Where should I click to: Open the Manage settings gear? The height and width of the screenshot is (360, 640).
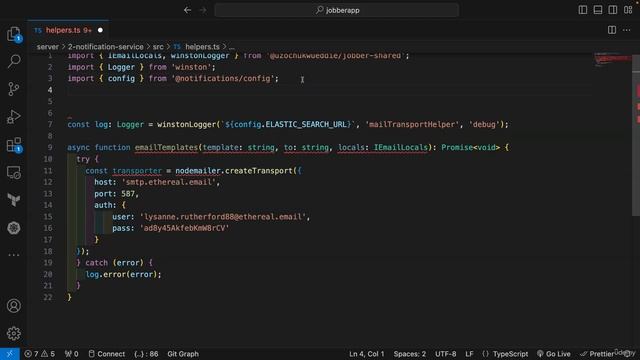point(13,333)
